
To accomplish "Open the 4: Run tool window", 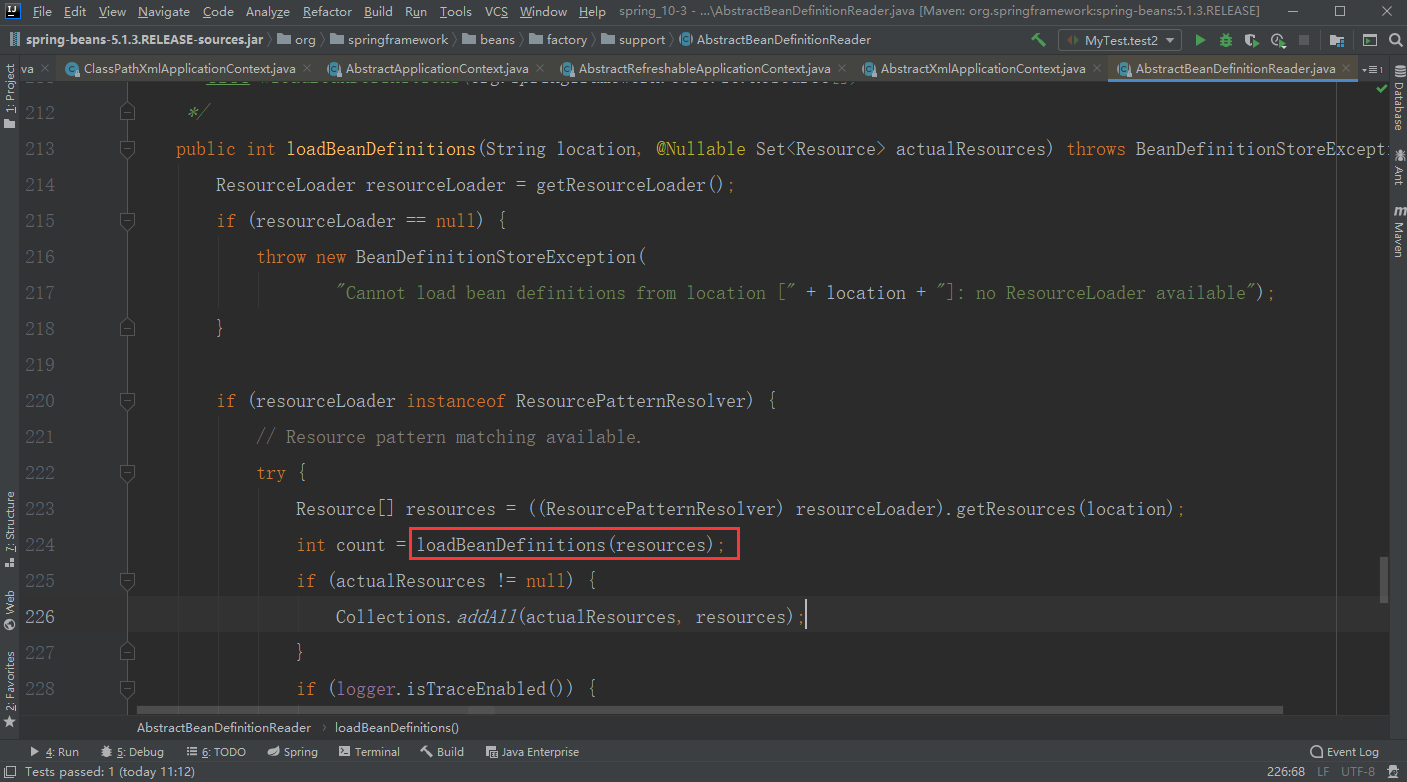I will click(x=54, y=752).
